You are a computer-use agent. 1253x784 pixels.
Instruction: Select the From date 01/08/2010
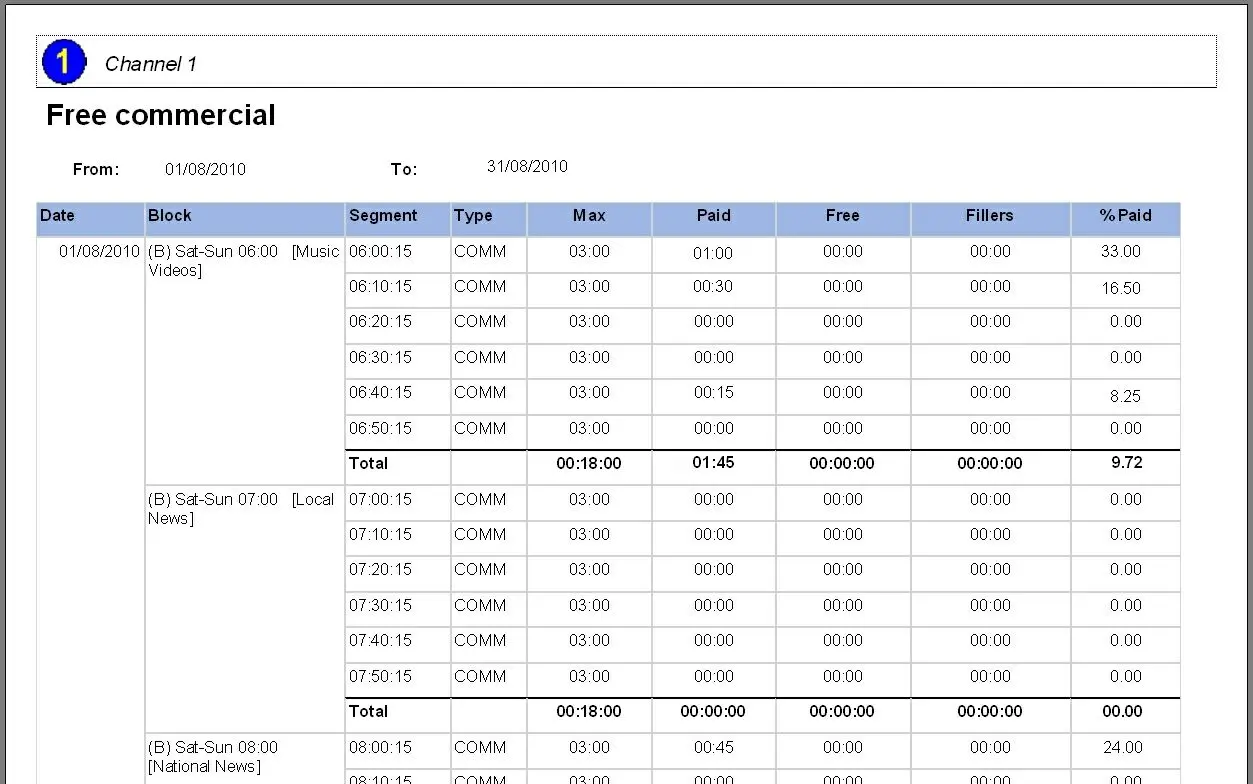point(205,169)
